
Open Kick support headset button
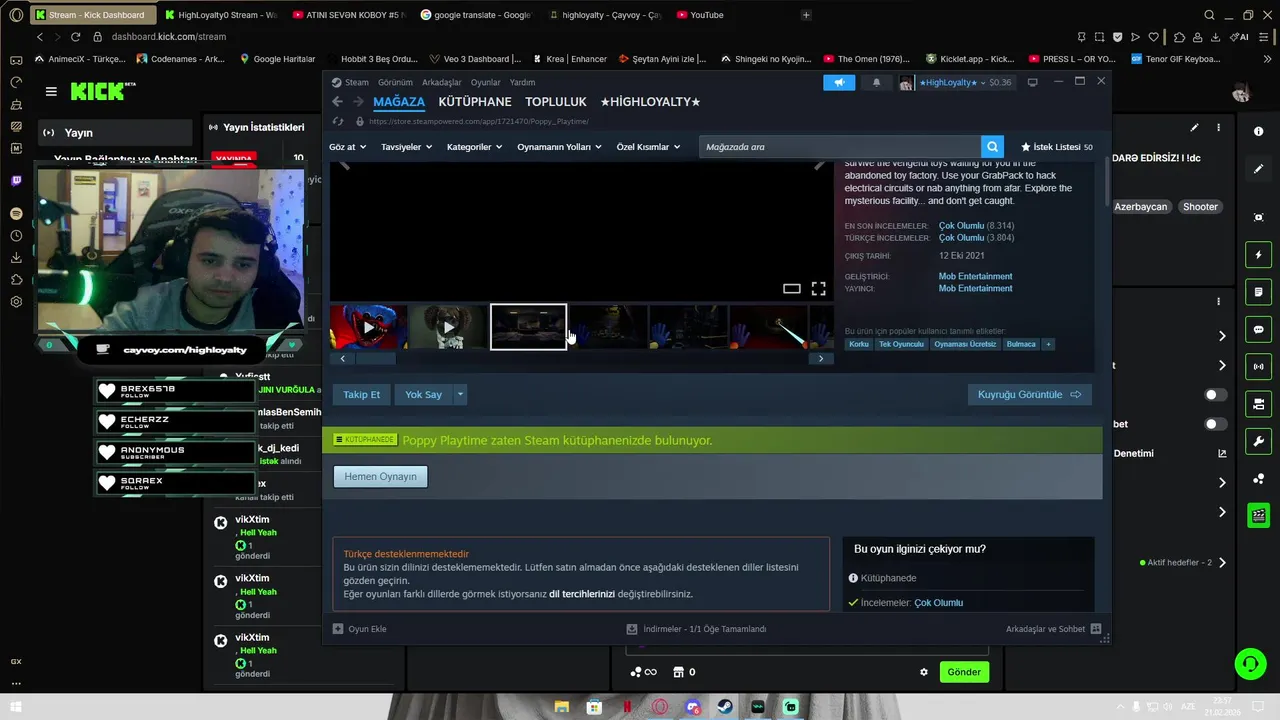point(1249,663)
